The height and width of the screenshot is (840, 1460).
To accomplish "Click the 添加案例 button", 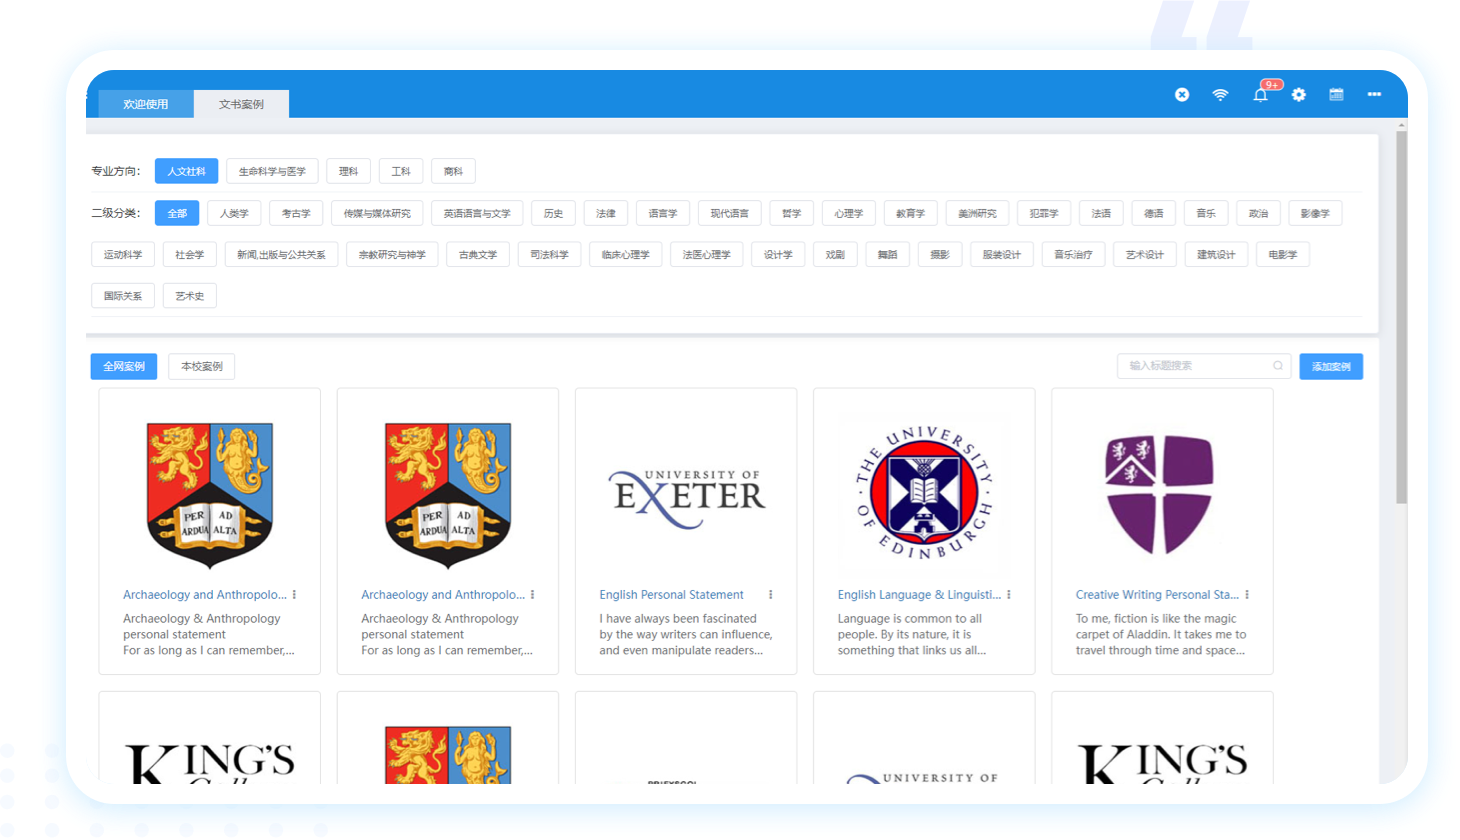I will pos(1331,366).
